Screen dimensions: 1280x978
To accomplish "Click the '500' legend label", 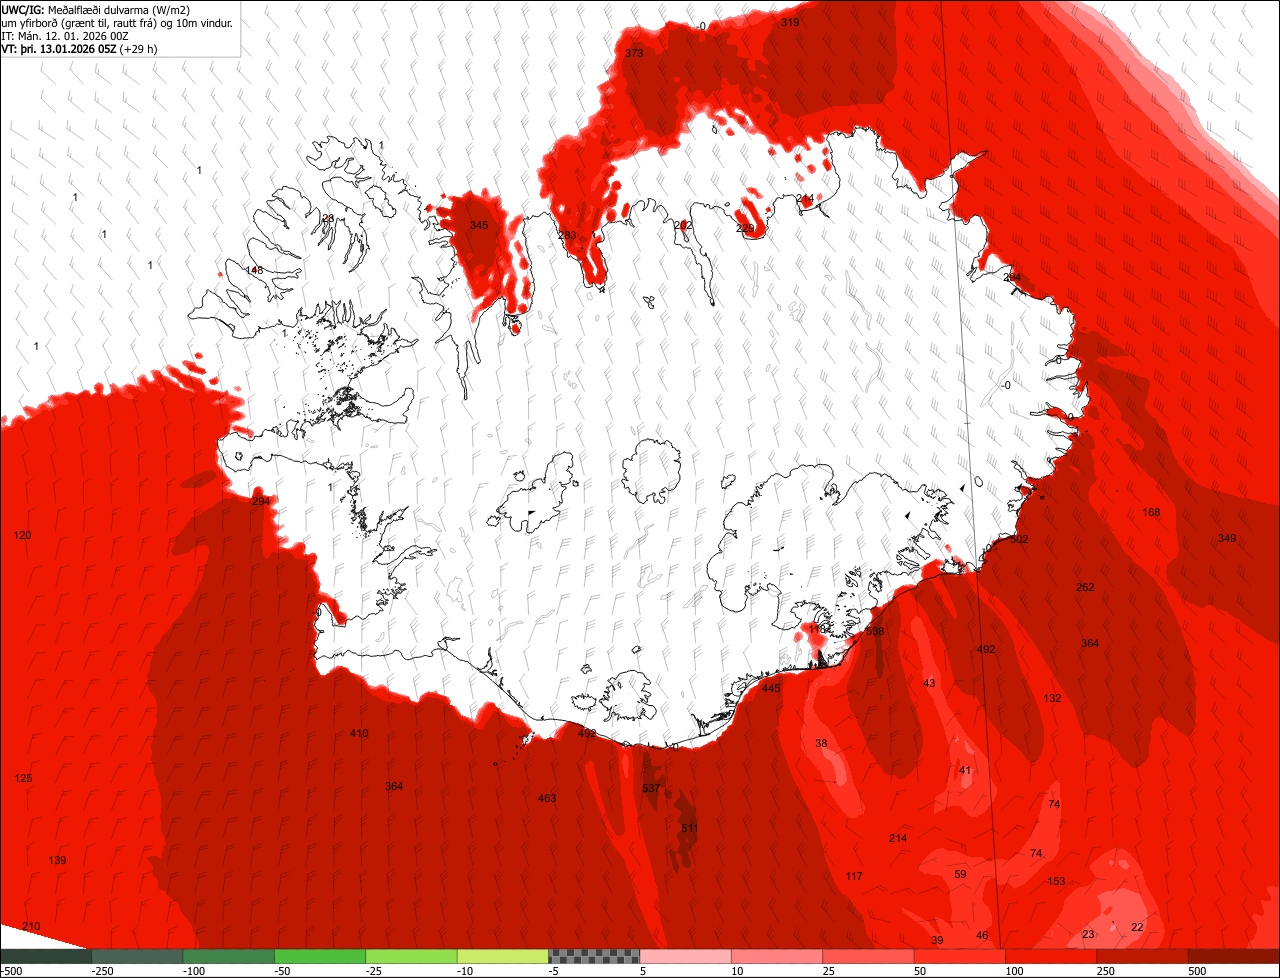I will point(1196,971).
